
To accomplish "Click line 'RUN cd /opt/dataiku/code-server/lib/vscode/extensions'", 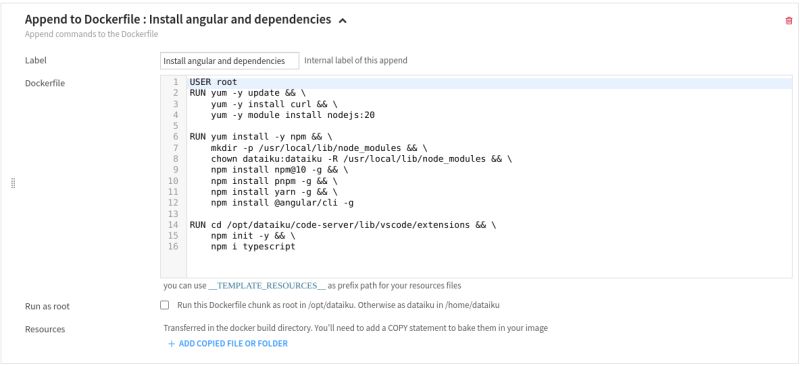I will pos(342,225).
